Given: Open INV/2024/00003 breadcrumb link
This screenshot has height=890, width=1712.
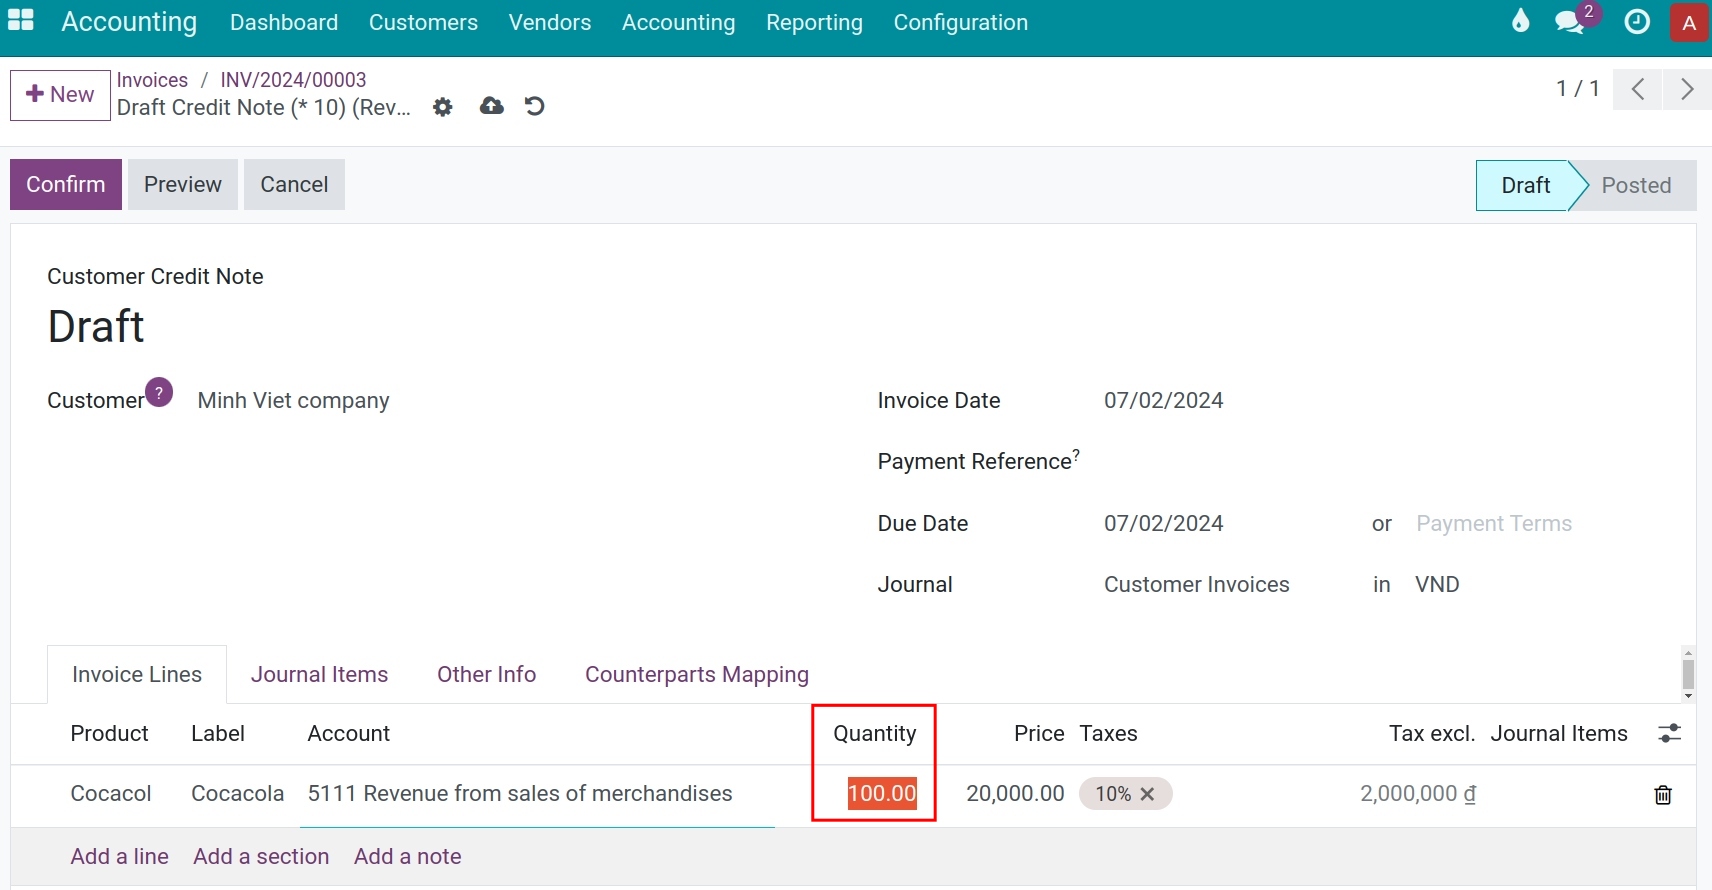Looking at the screenshot, I should (x=293, y=80).
